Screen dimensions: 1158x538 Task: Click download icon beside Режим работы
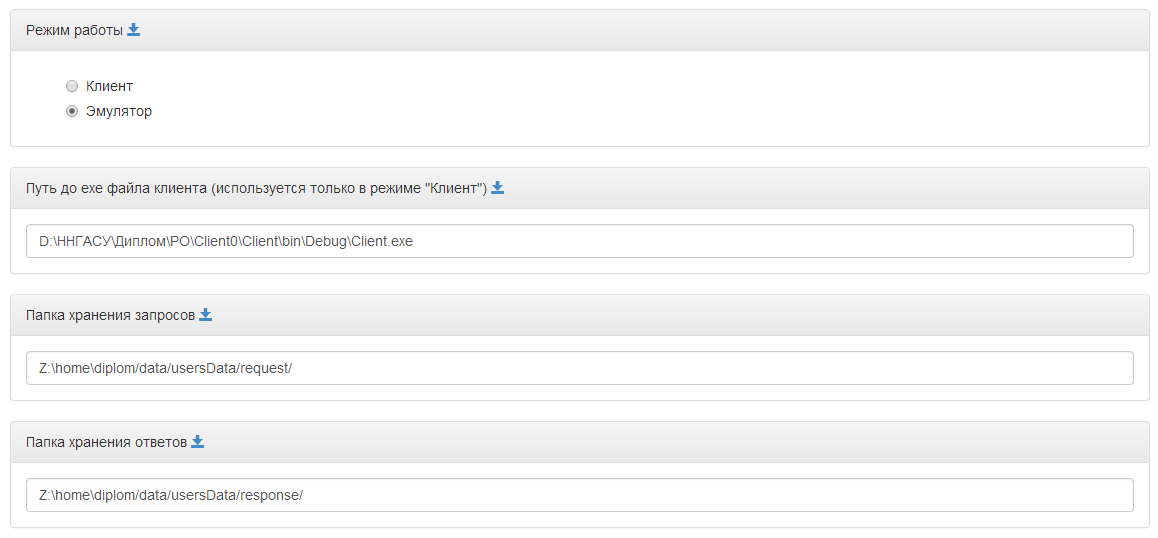[133, 30]
